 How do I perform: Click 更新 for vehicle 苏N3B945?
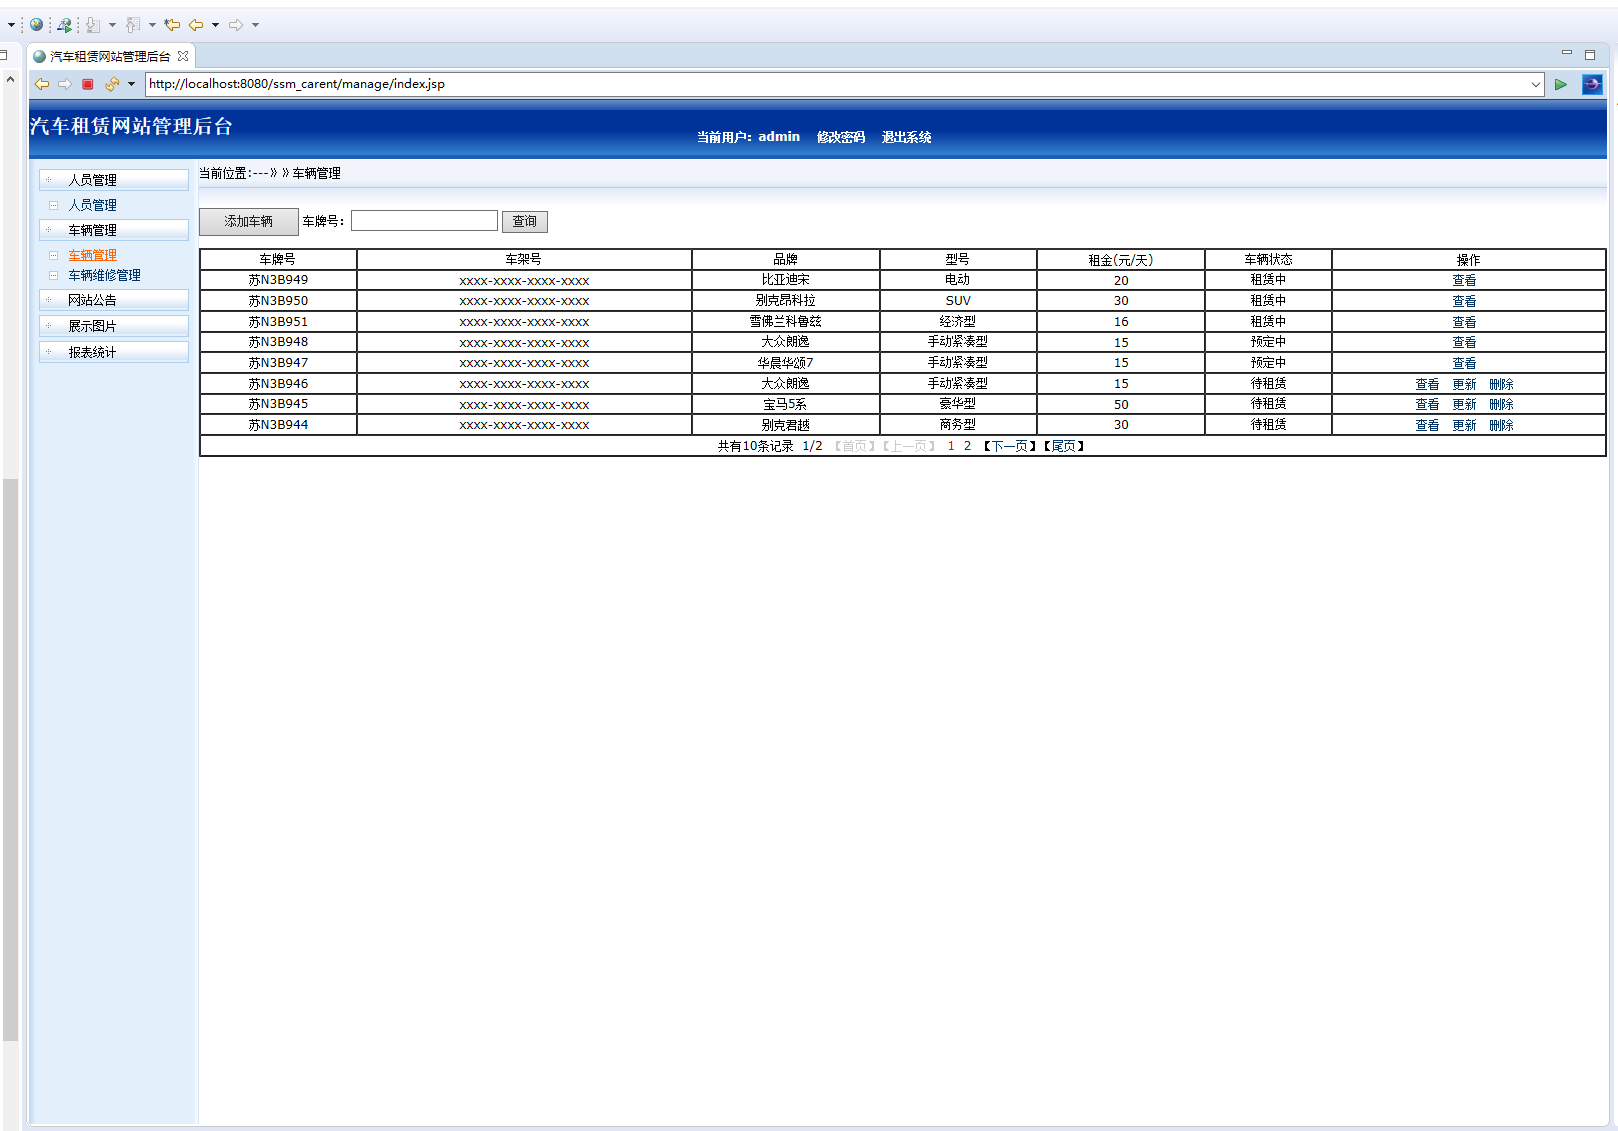pos(1464,404)
